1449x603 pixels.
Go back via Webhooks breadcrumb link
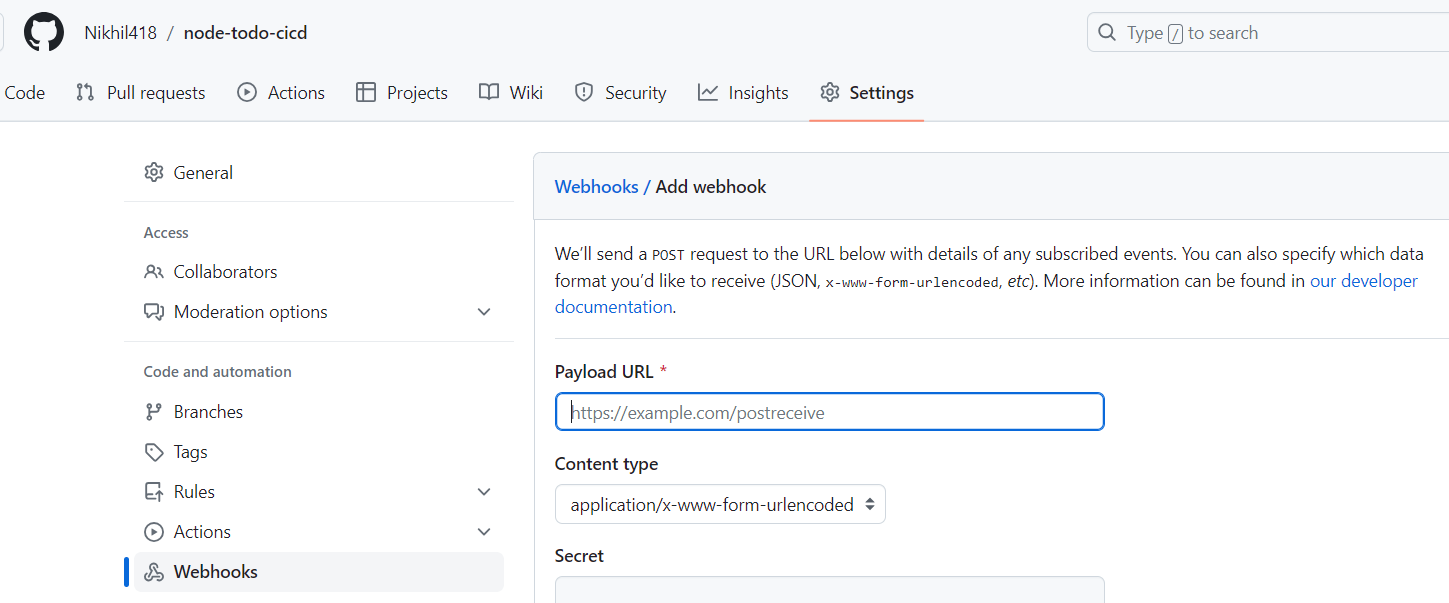tap(596, 187)
